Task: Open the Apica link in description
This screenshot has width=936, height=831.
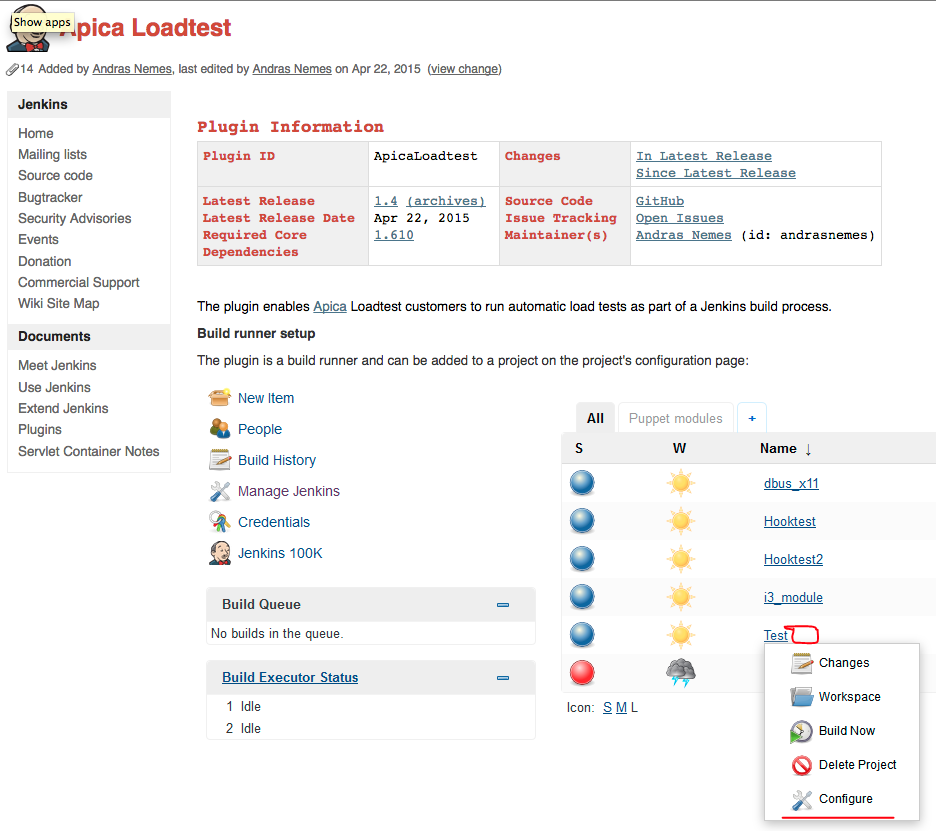Action: pyautogui.click(x=330, y=306)
